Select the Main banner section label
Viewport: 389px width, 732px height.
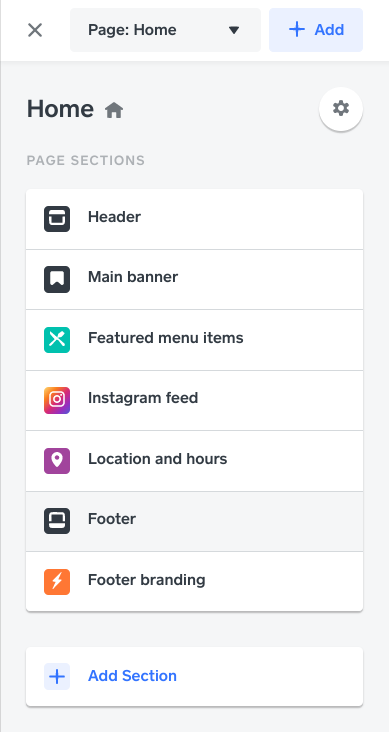[x=133, y=277]
